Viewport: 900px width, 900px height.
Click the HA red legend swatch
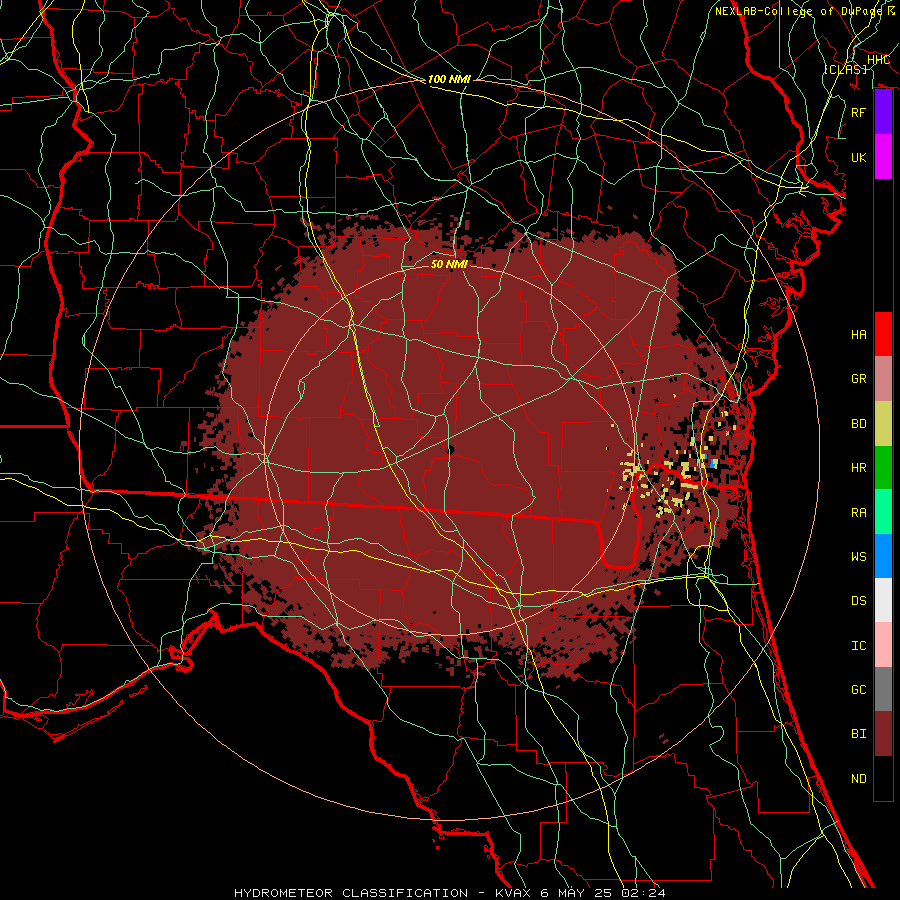point(883,334)
